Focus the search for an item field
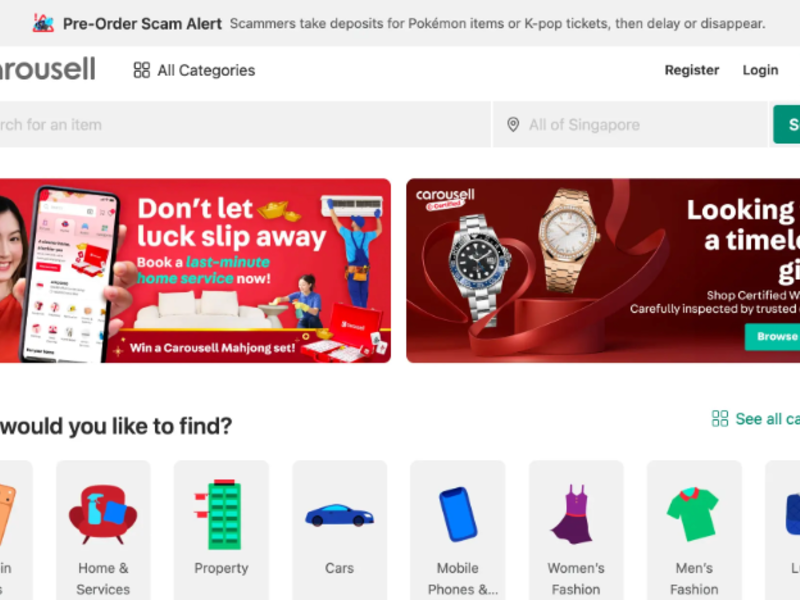 (240, 125)
